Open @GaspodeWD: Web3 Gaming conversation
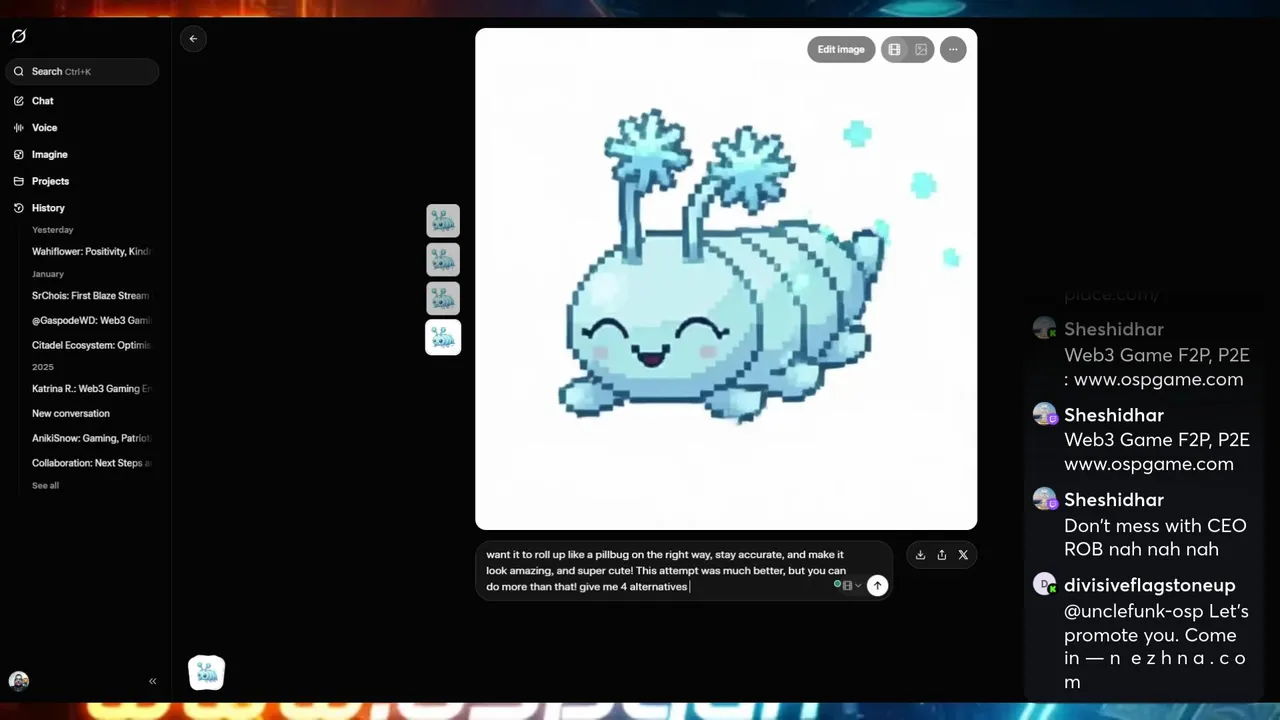This screenshot has width=1280, height=720. (x=90, y=321)
